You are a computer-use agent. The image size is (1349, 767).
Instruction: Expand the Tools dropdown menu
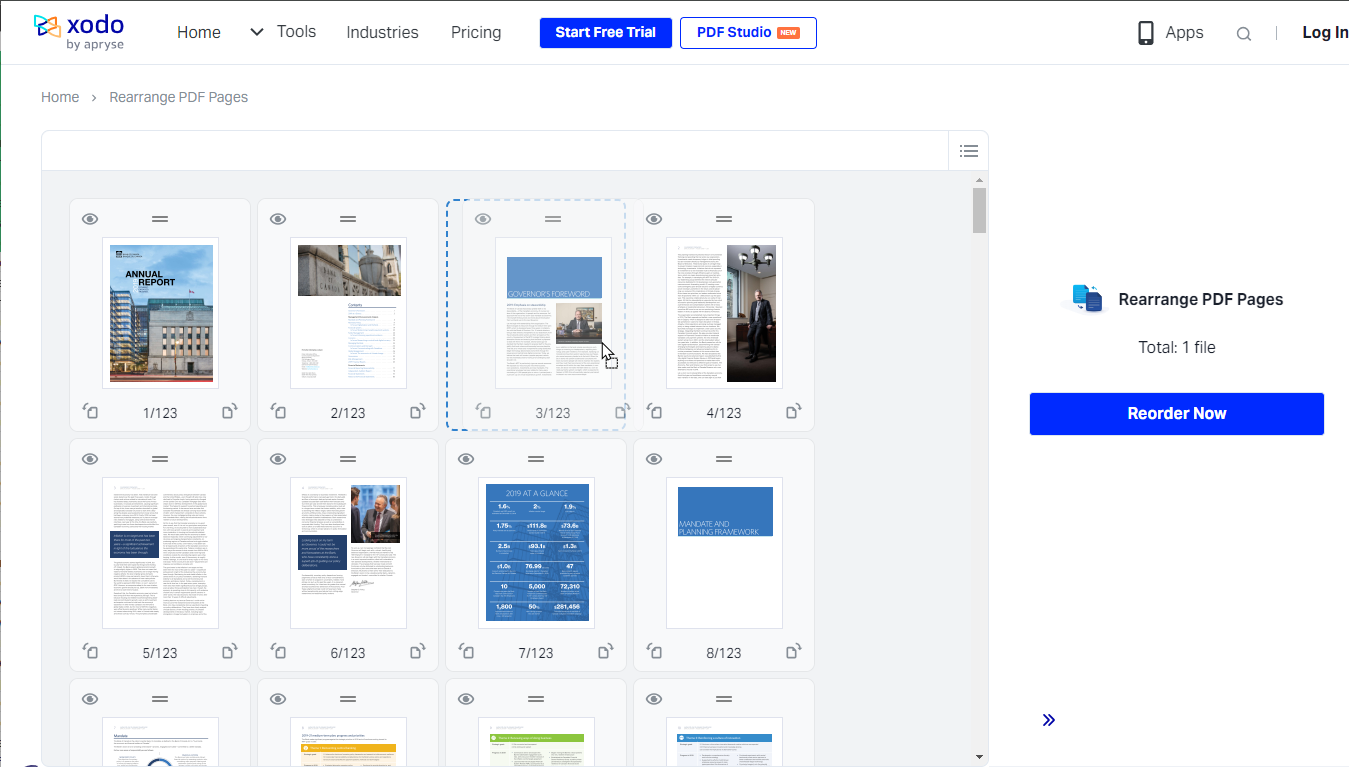(283, 32)
